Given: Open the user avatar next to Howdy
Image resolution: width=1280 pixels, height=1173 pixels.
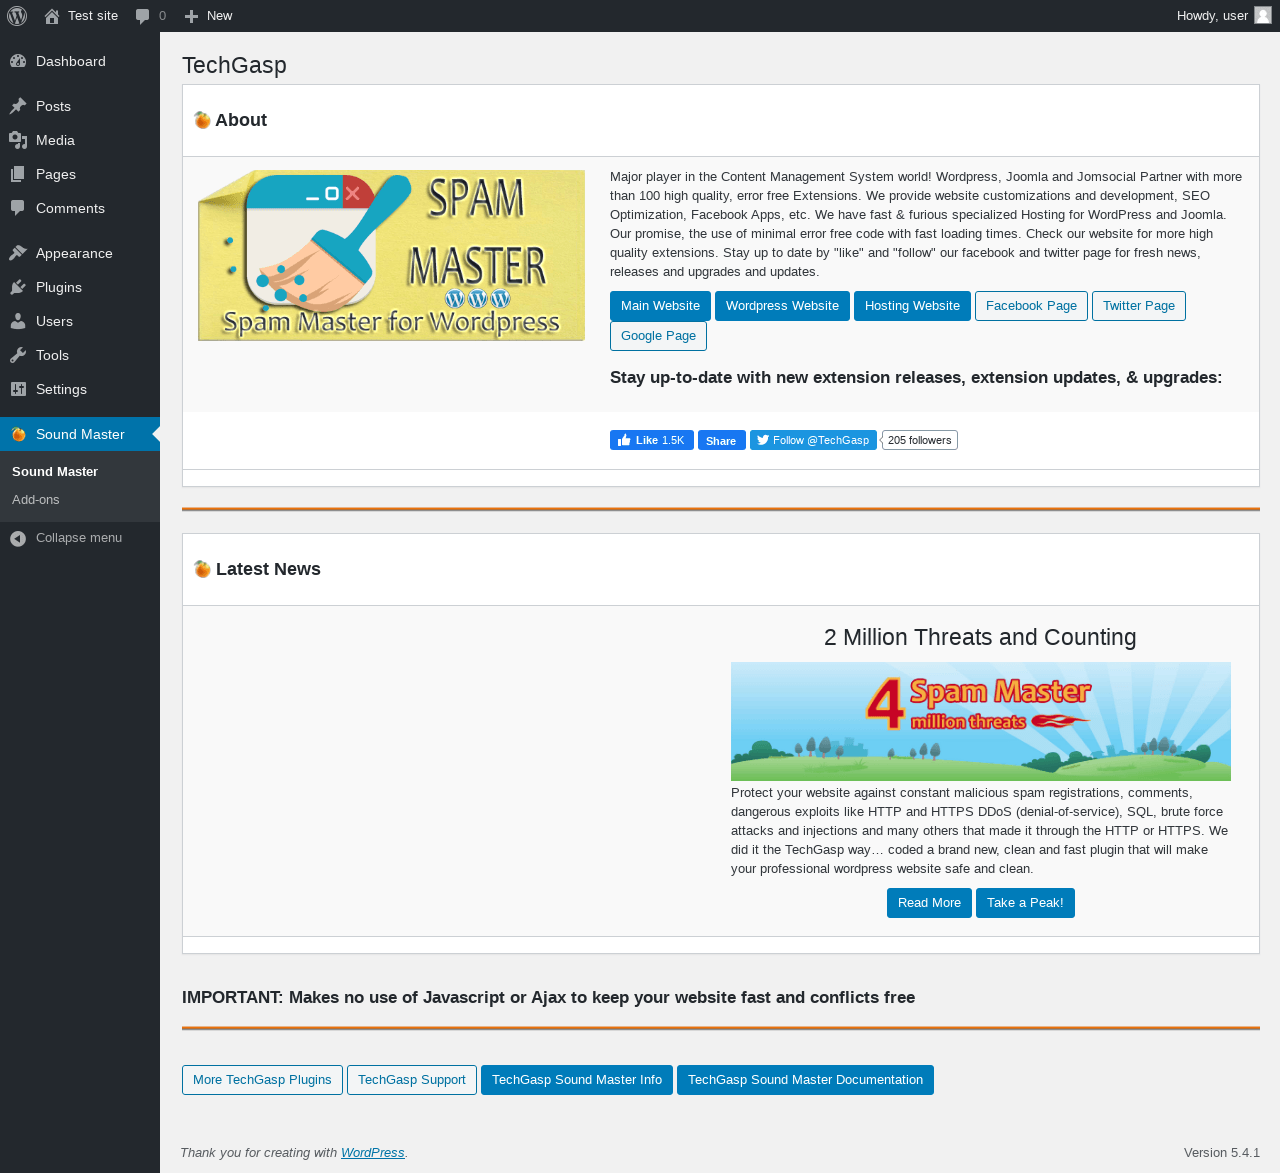Looking at the screenshot, I should (x=1263, y=15).
